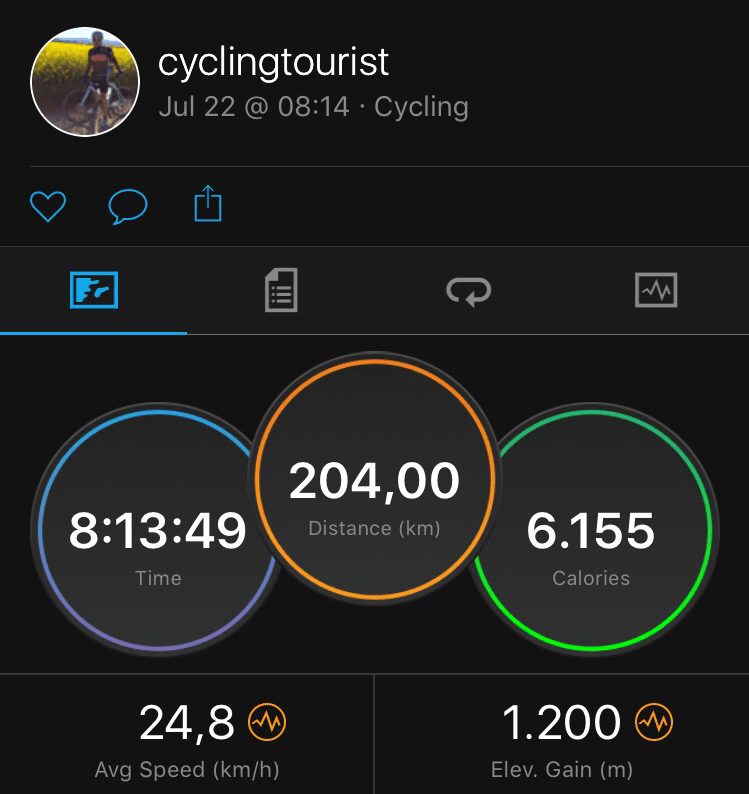The height and width of the screenshot is (794, 749).
Task: Tap the share activity icon
Action: point(207,205)
